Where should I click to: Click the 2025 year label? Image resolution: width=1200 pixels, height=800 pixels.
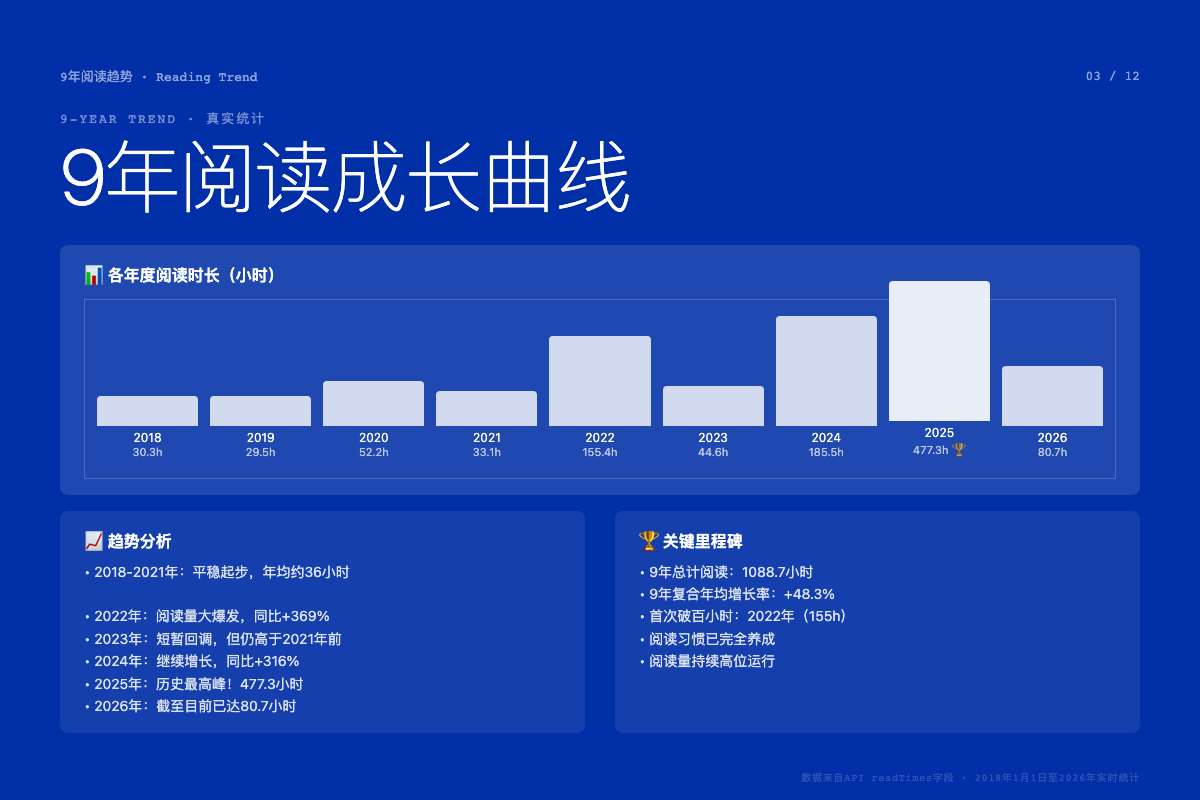tap(939, 433)
